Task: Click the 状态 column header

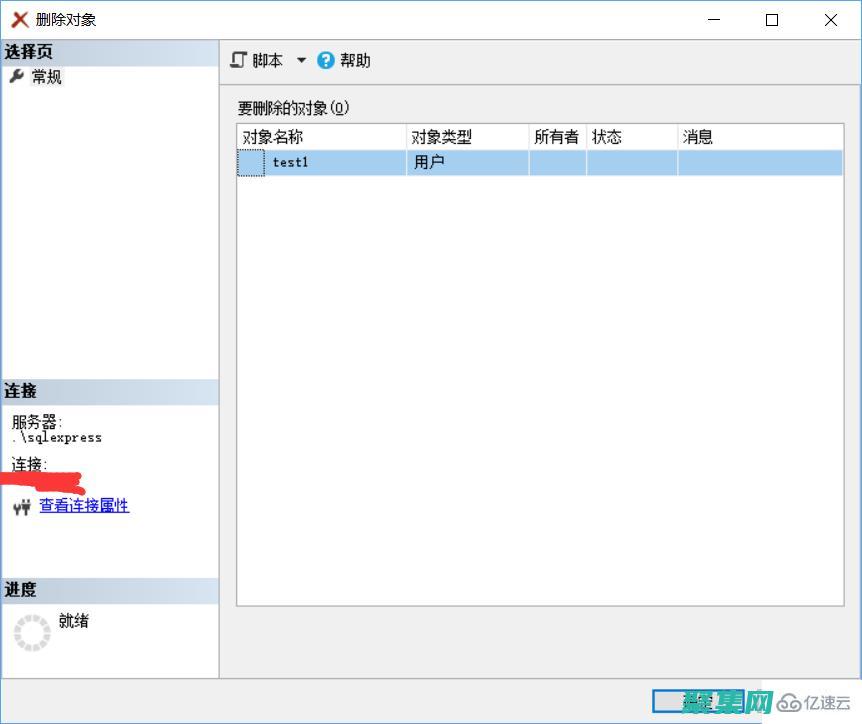Action: click(x=631, y=137)
